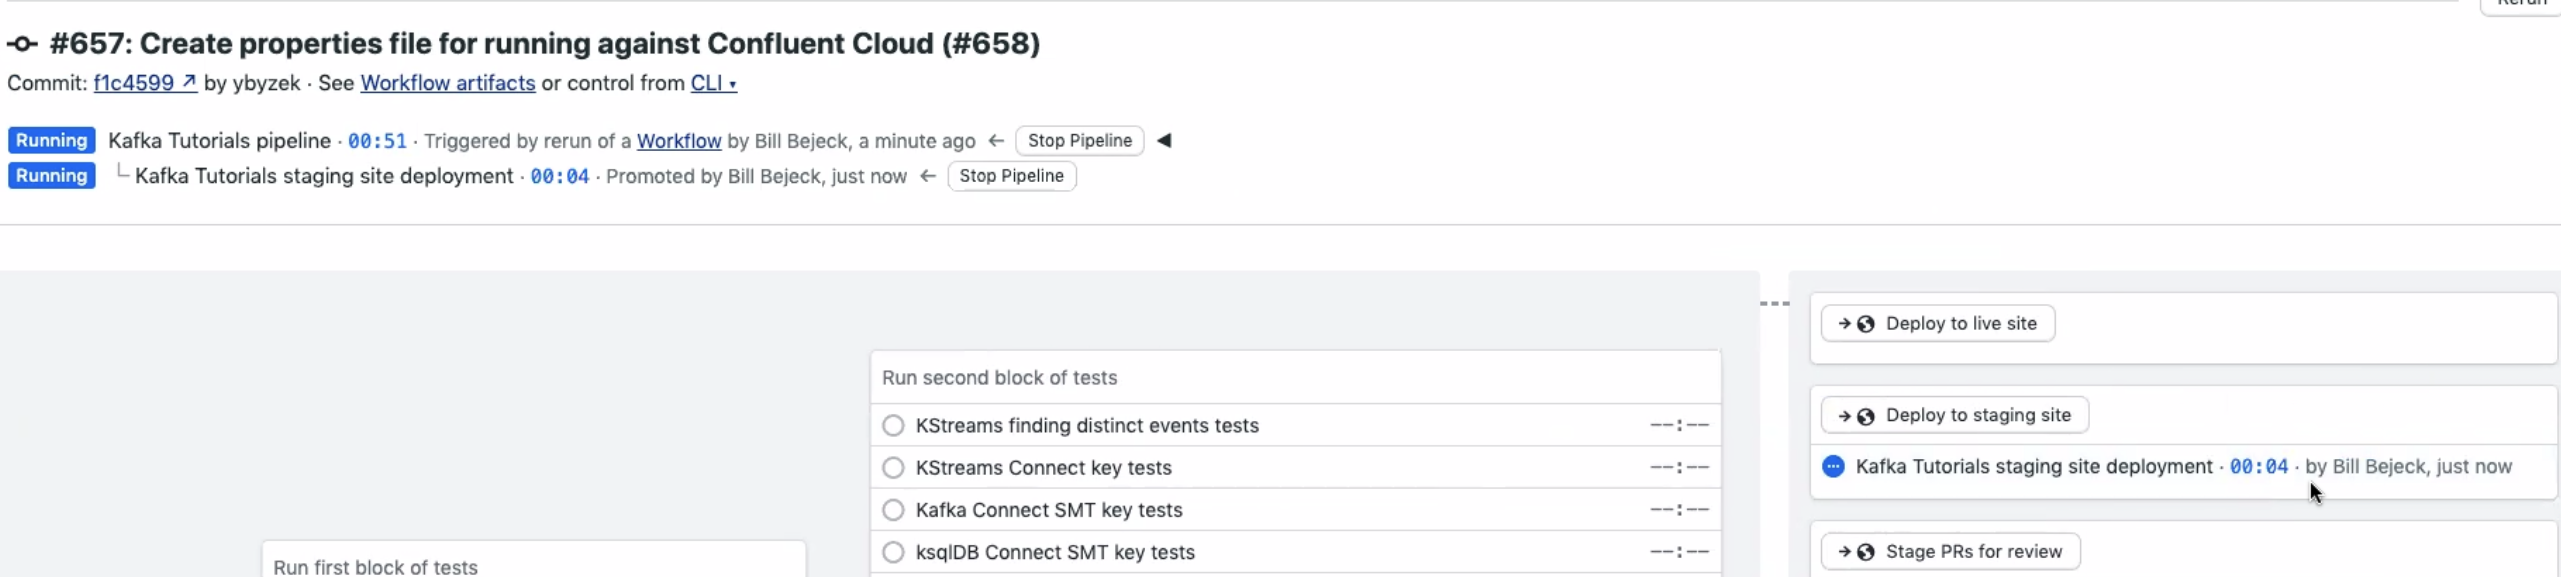Click Stage PRs for review promotion
Image resolution: width=2561 pixels, height=577 pixels.
(x=1950, y=551)
